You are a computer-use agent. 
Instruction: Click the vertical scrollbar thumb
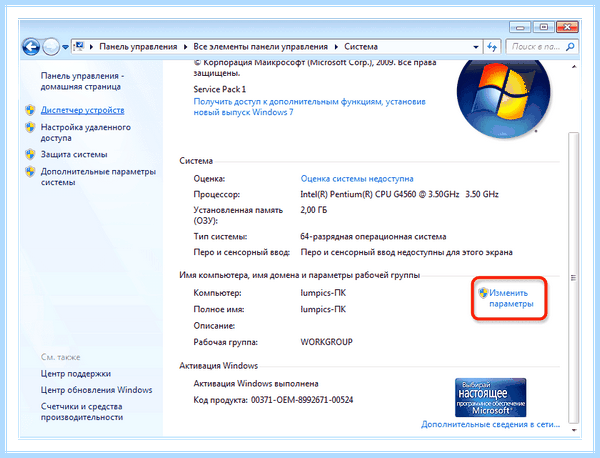click(x=574, y=278)
